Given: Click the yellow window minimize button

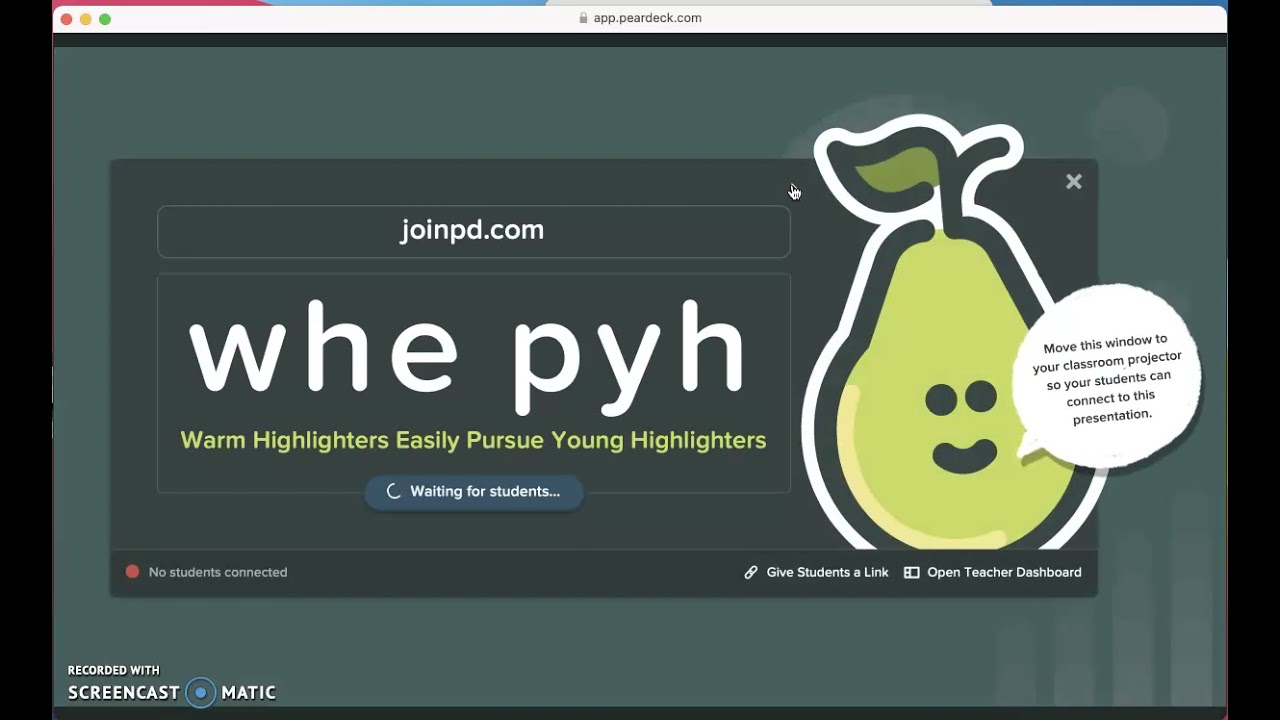Looking at the screenshot, I should [x=85, y=19].
